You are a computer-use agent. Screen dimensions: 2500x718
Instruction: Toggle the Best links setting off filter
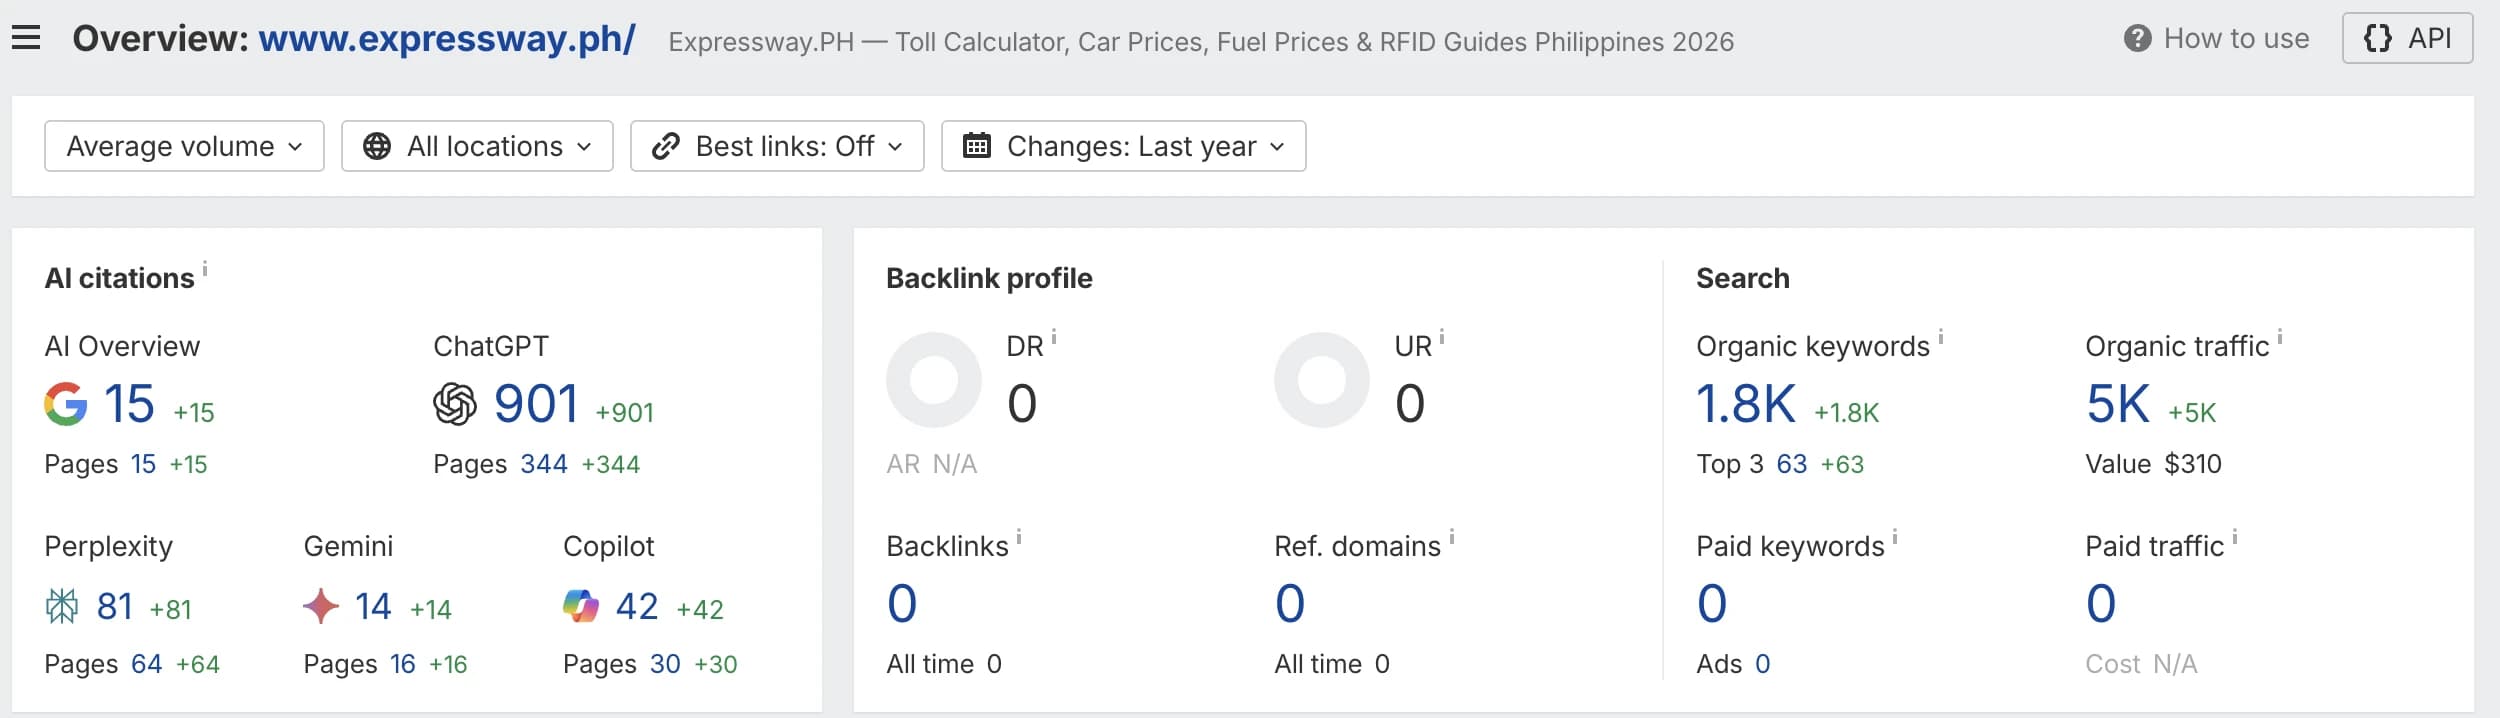pos(777,146)
